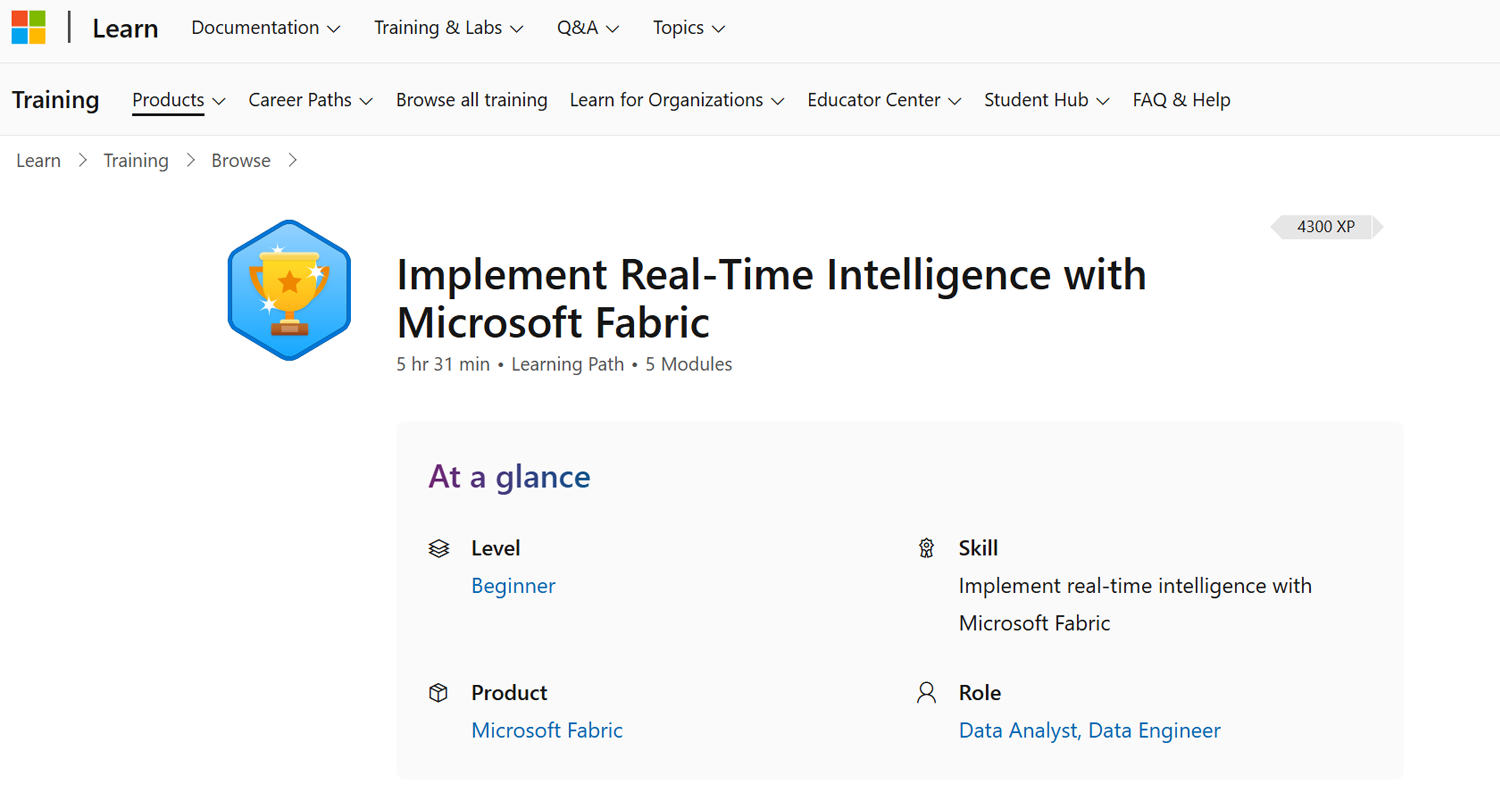Click the '5 Modules' text

pyautogui.click(x=689, y=364)
